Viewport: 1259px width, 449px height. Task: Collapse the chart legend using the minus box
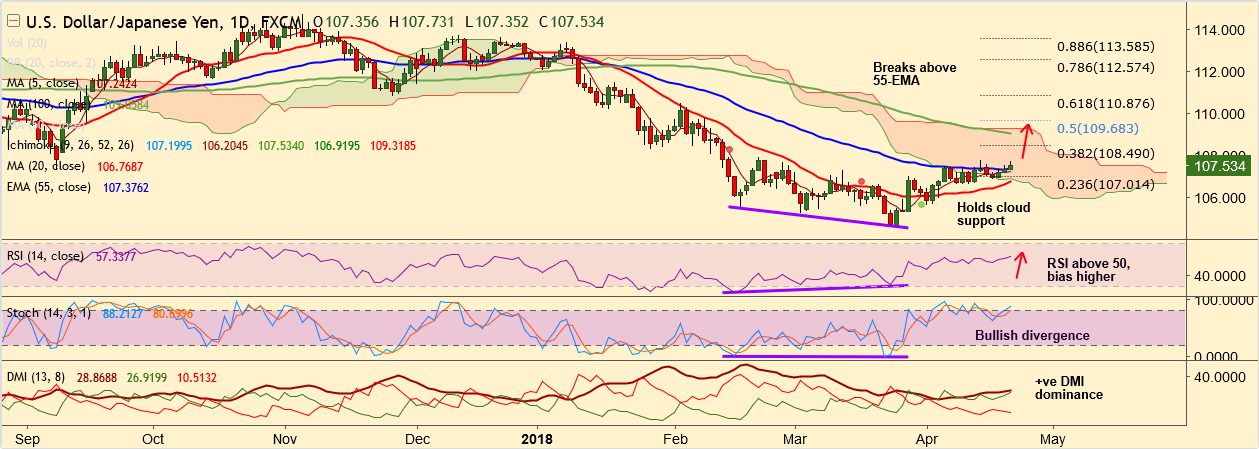[12, 21]
